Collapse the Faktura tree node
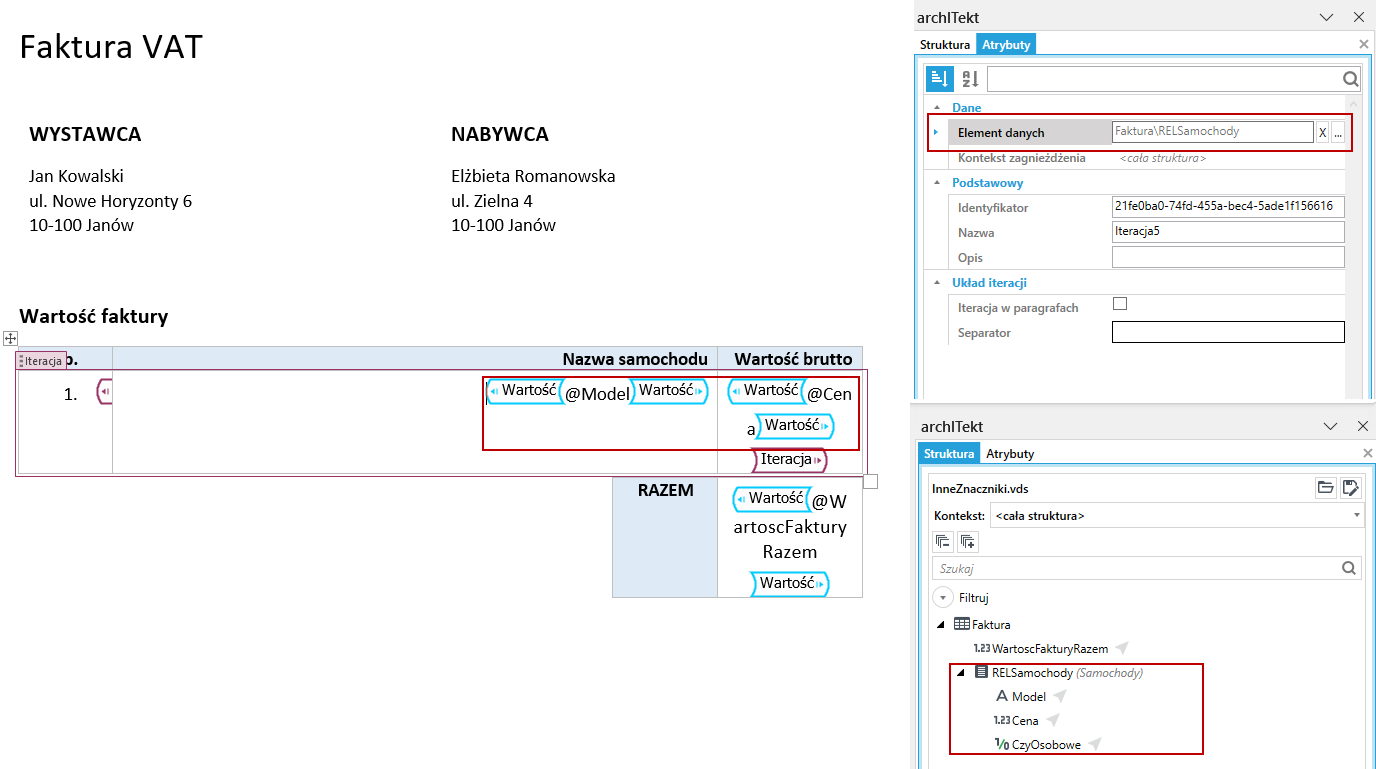 940,625
